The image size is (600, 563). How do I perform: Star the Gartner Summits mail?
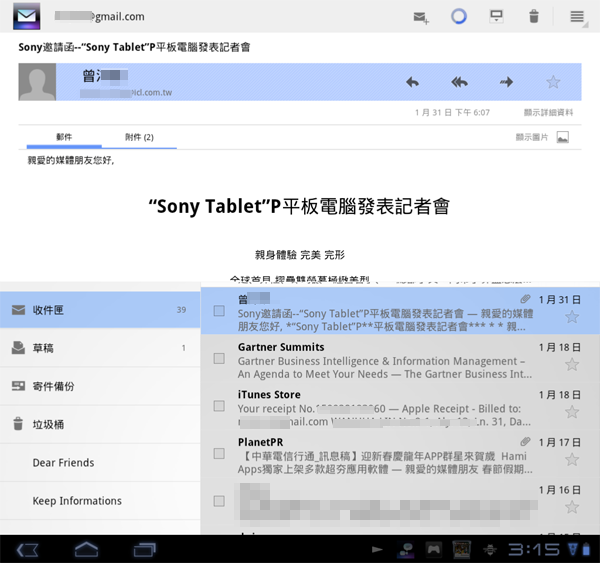click(572, 364)
